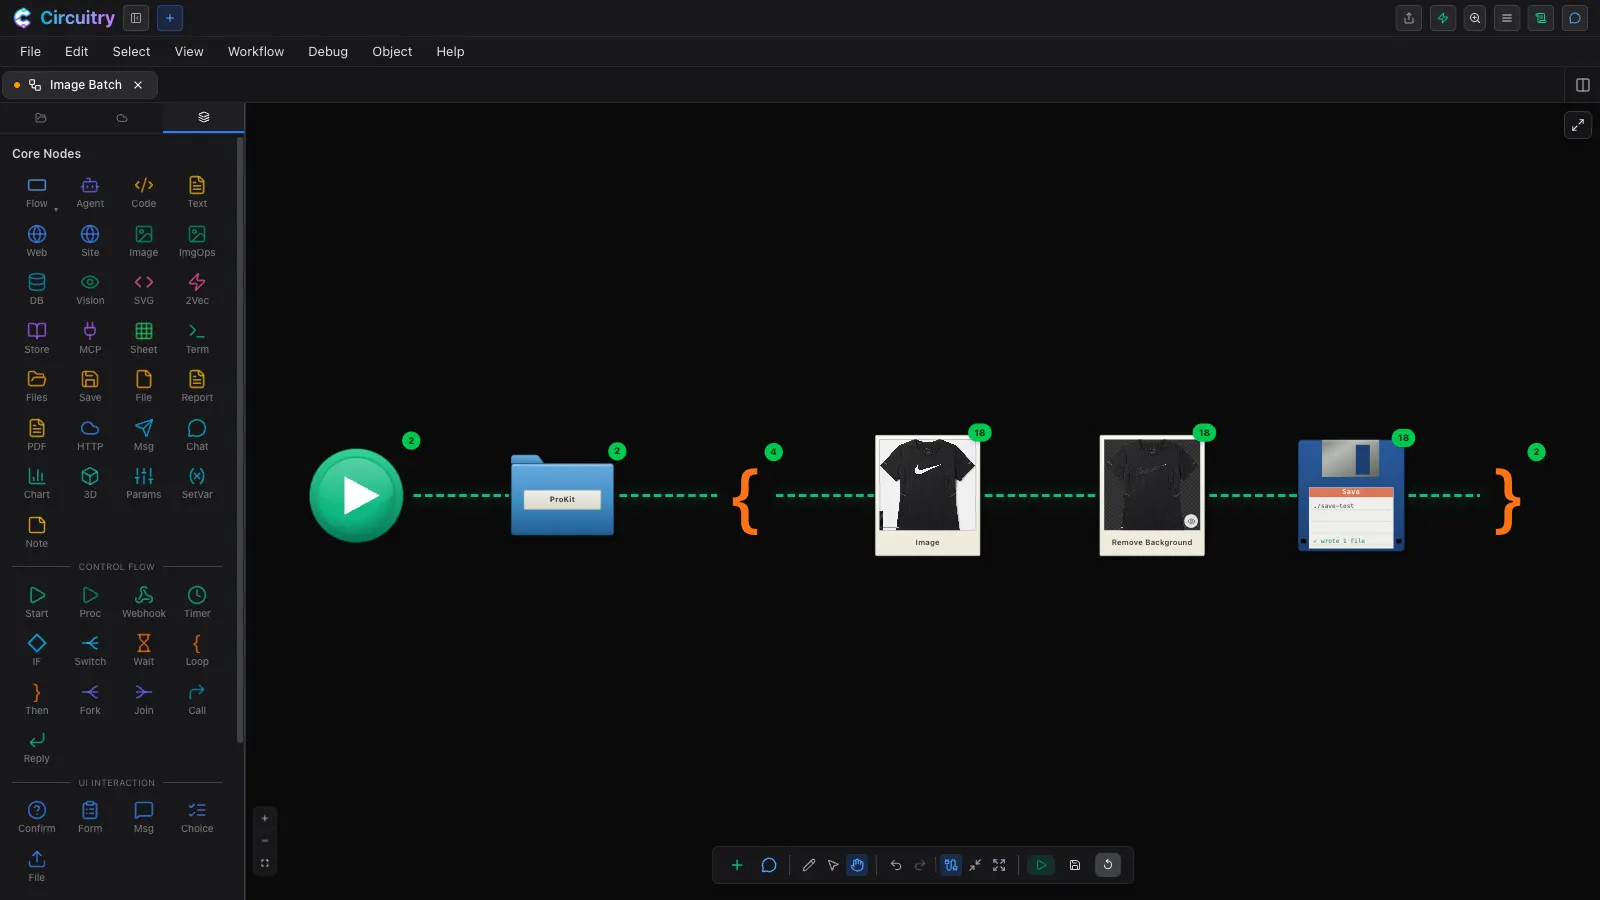Image resolution: width=1600 pixels, height=900 pixels.
Task: Close the Image Batch tab
Action: (138, 85)
